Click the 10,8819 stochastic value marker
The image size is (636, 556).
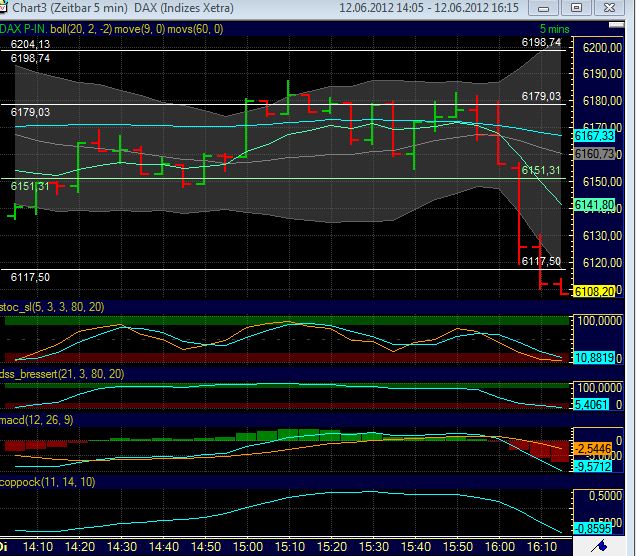click(594, 358)
